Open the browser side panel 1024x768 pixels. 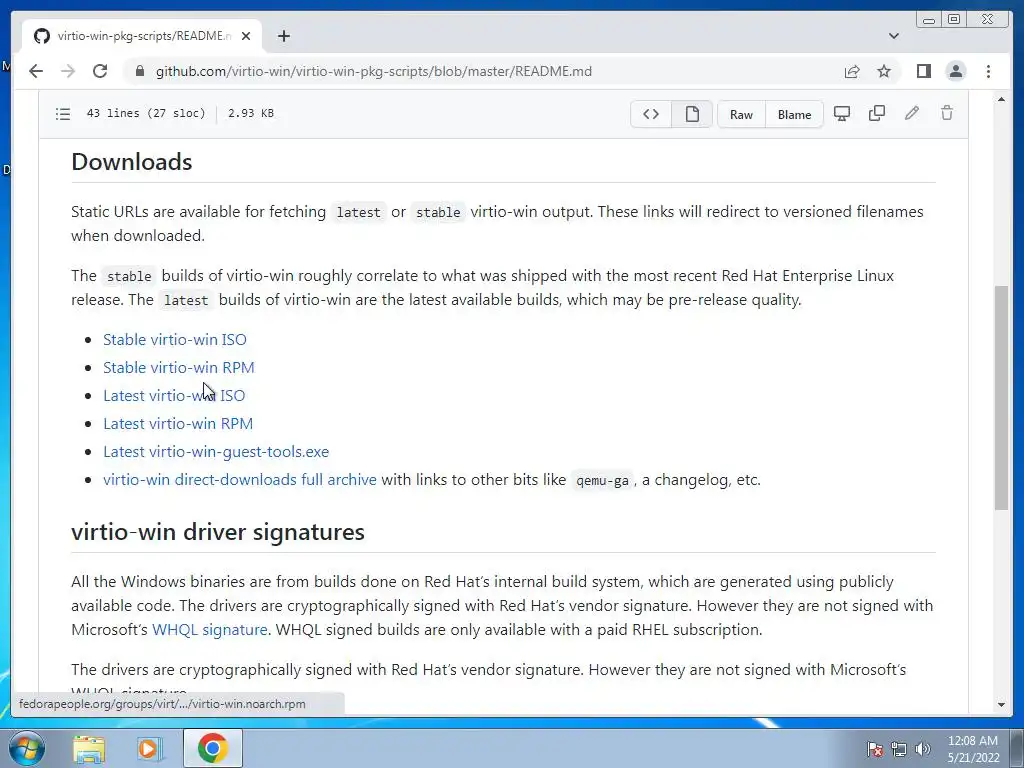pos(923,71)
